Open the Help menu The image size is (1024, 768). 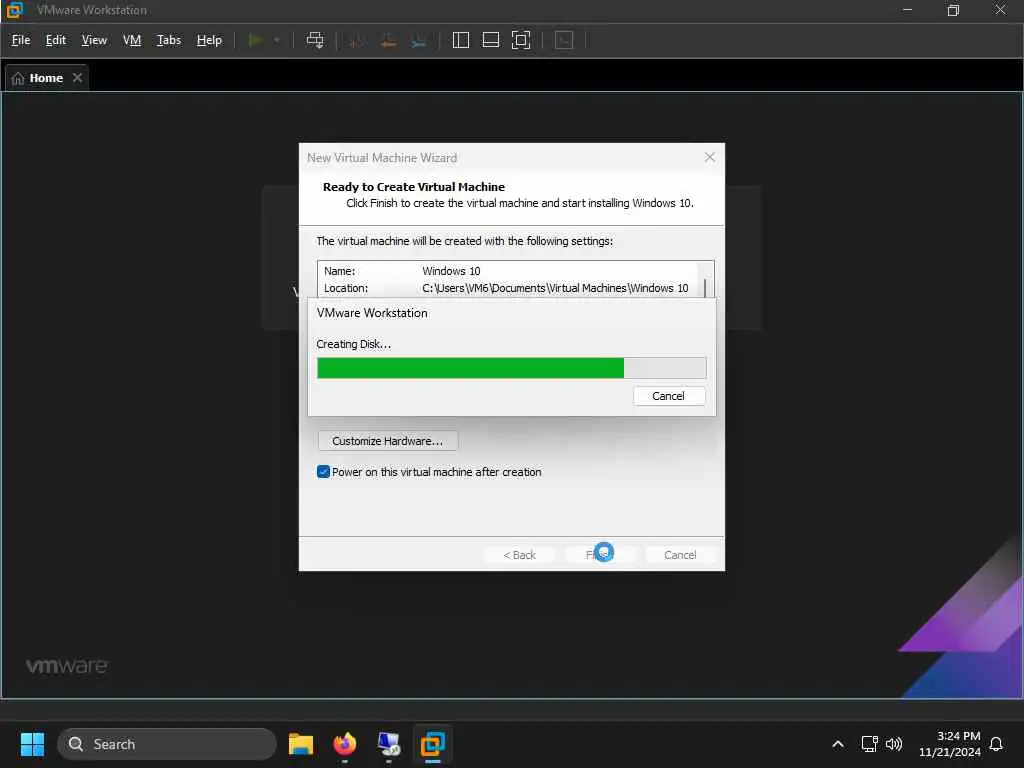tap(209, 40)
